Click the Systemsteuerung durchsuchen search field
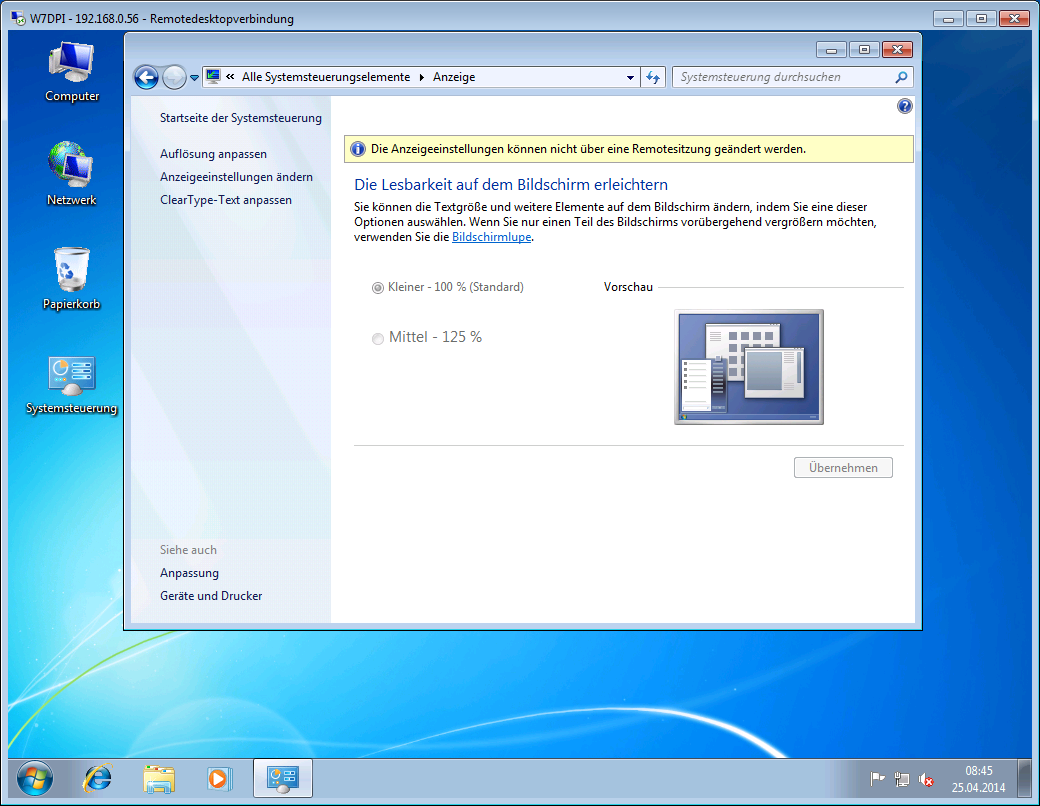Viewport: 1040px width, 806px height. tap(784, 77)
